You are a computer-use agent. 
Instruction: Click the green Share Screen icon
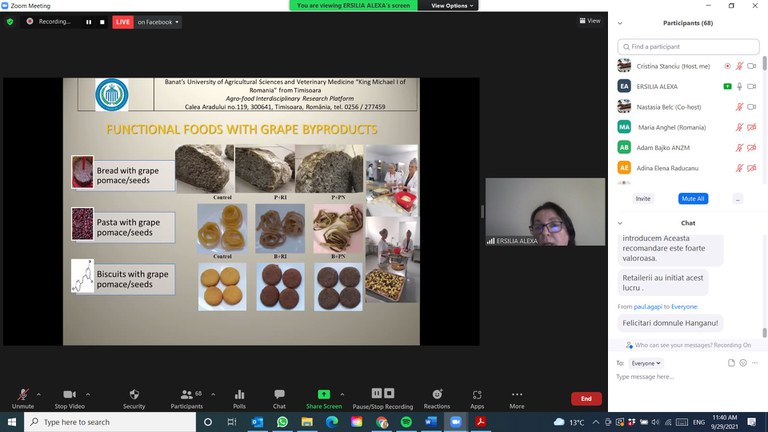pos(323,395)
